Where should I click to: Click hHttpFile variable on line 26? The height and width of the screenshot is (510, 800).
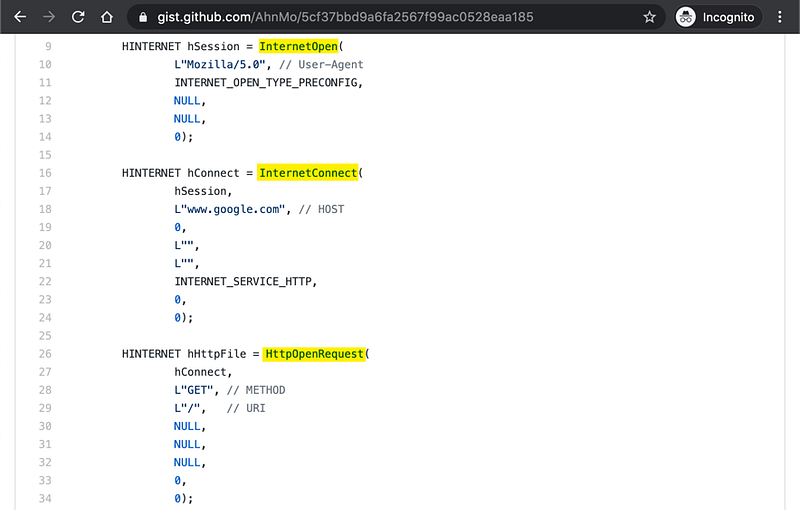click(216, 354)
